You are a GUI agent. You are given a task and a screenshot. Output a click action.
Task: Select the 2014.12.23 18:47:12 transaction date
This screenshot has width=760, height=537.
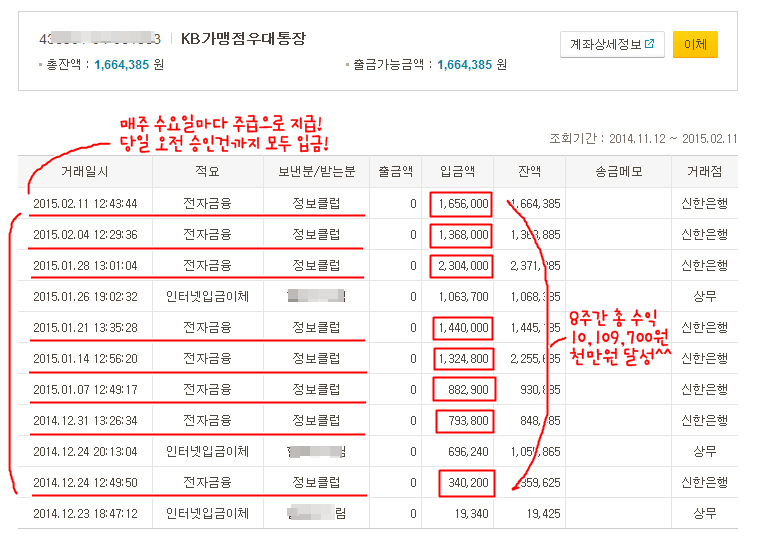(x=85, y=514)
